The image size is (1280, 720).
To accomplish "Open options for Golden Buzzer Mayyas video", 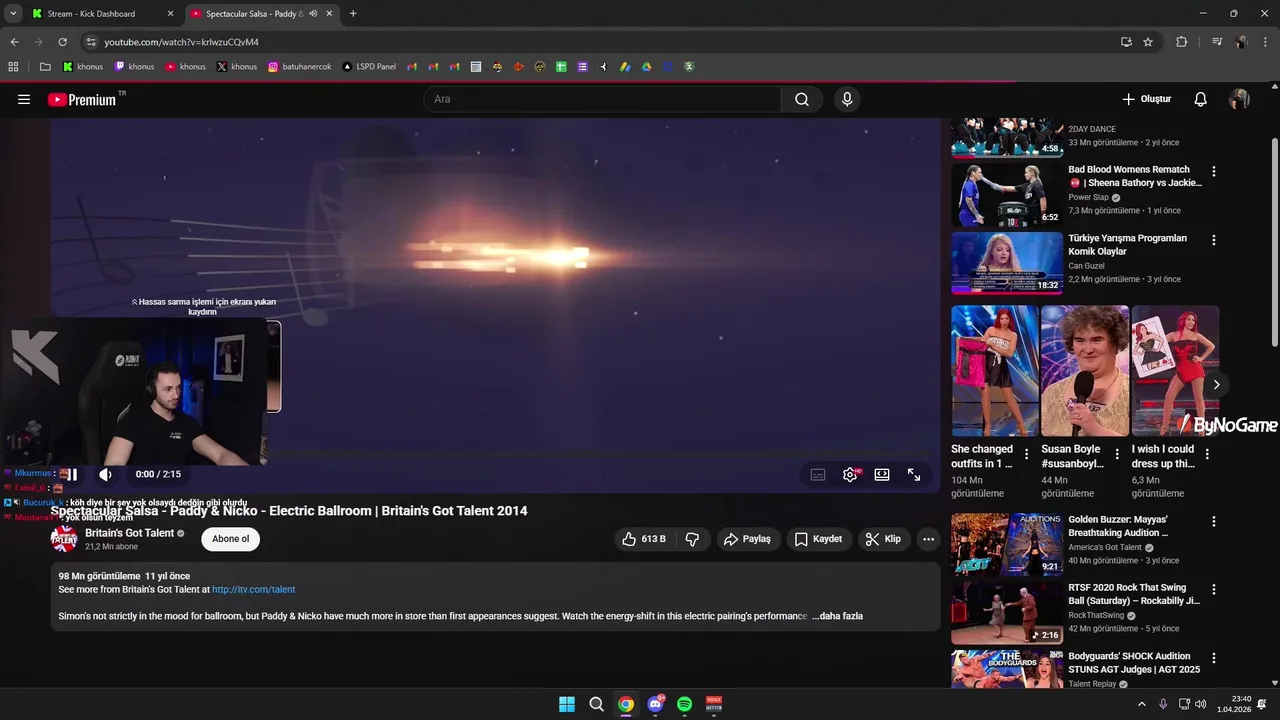I will point(1214,521).
